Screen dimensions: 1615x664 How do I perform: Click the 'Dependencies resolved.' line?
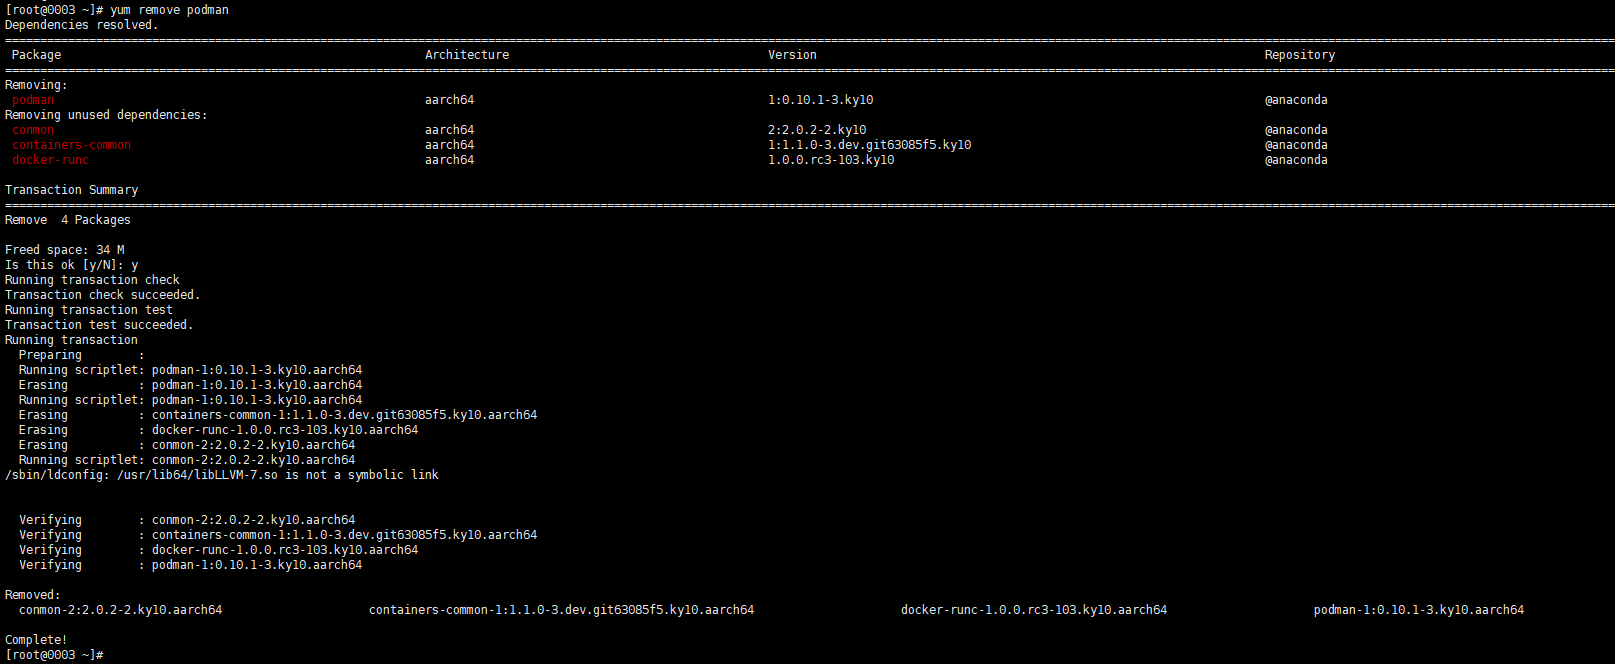pyautogui.click(x=81, y=25)
